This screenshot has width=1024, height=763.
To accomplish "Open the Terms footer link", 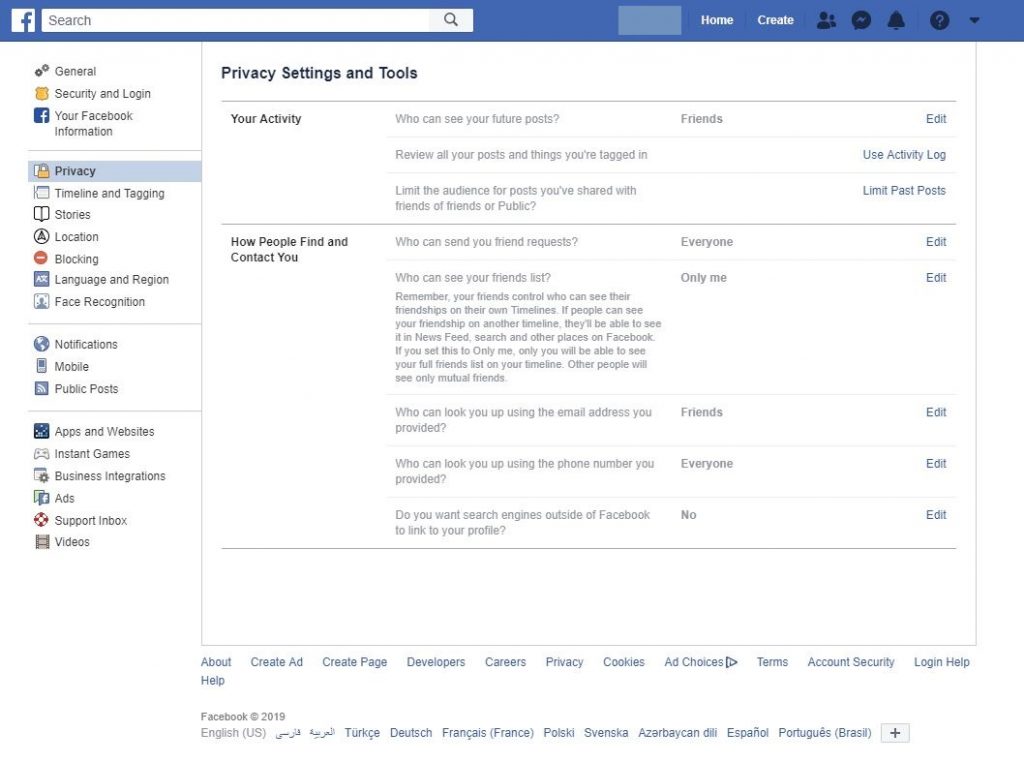I will [773, 662].
